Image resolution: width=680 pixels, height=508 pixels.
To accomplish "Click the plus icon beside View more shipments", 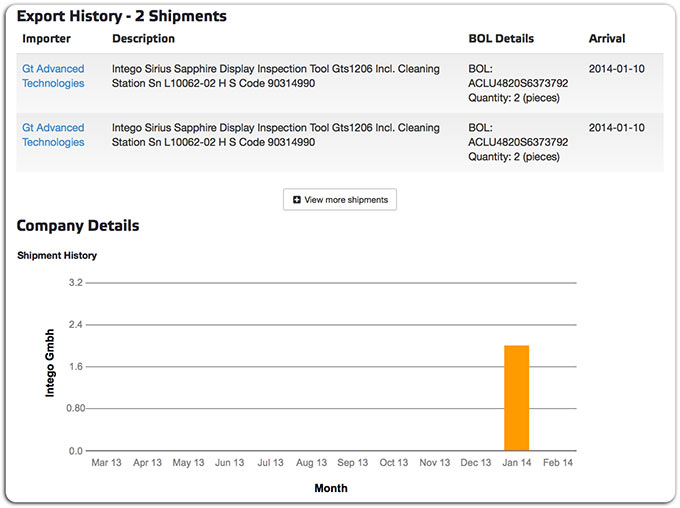I will pyautogui.click(x=297, y=200).
